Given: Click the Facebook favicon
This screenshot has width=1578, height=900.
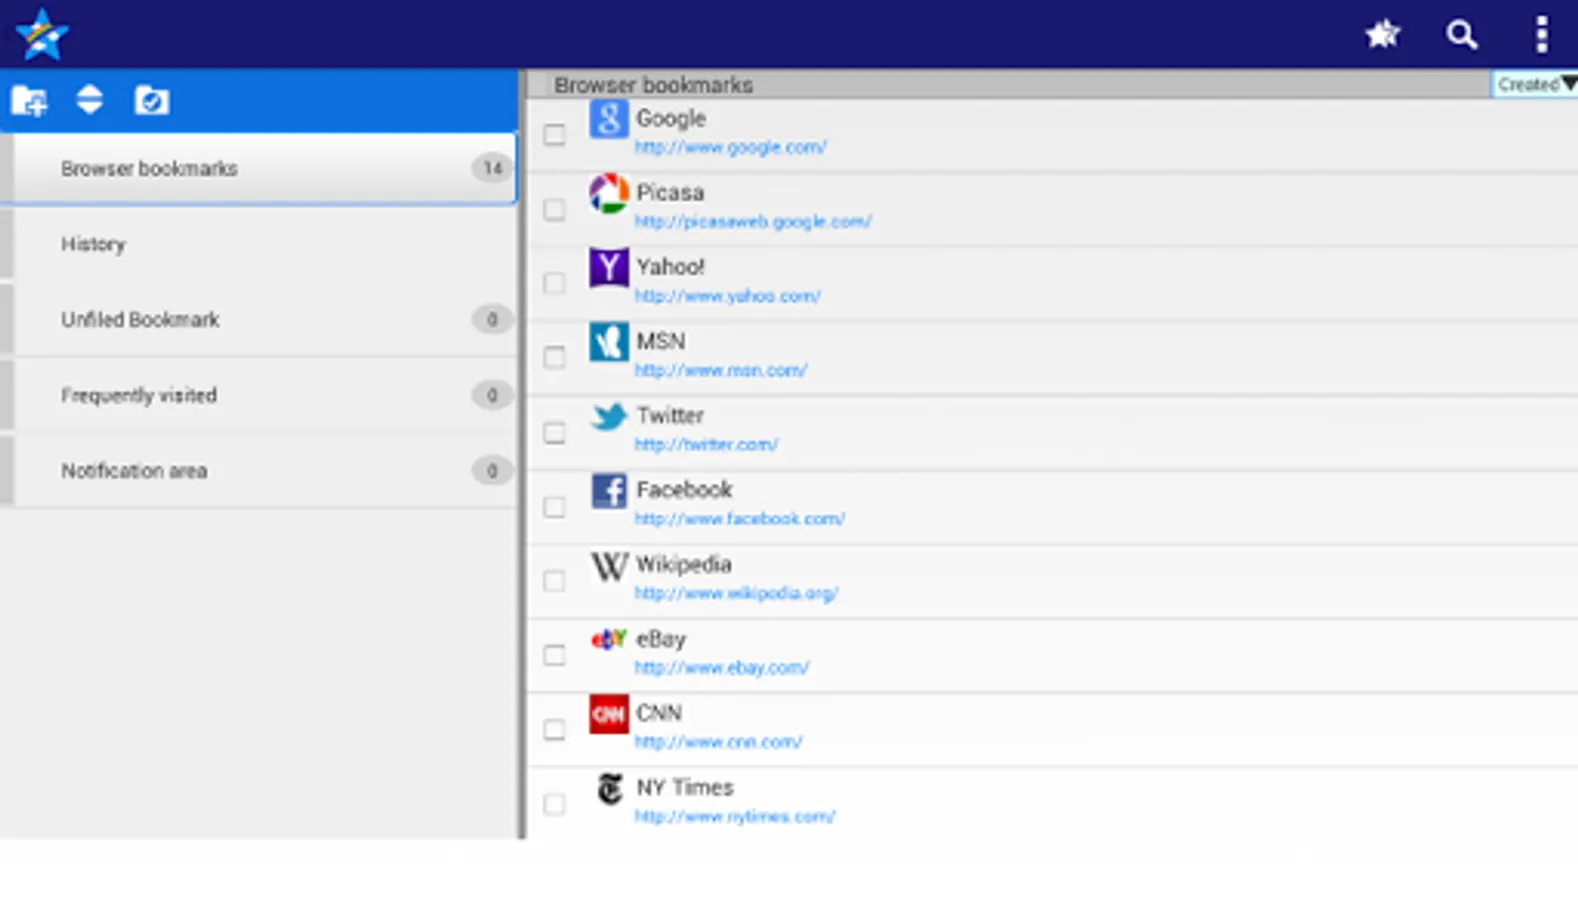Looking at the screenshot, I should pos(608,490).
